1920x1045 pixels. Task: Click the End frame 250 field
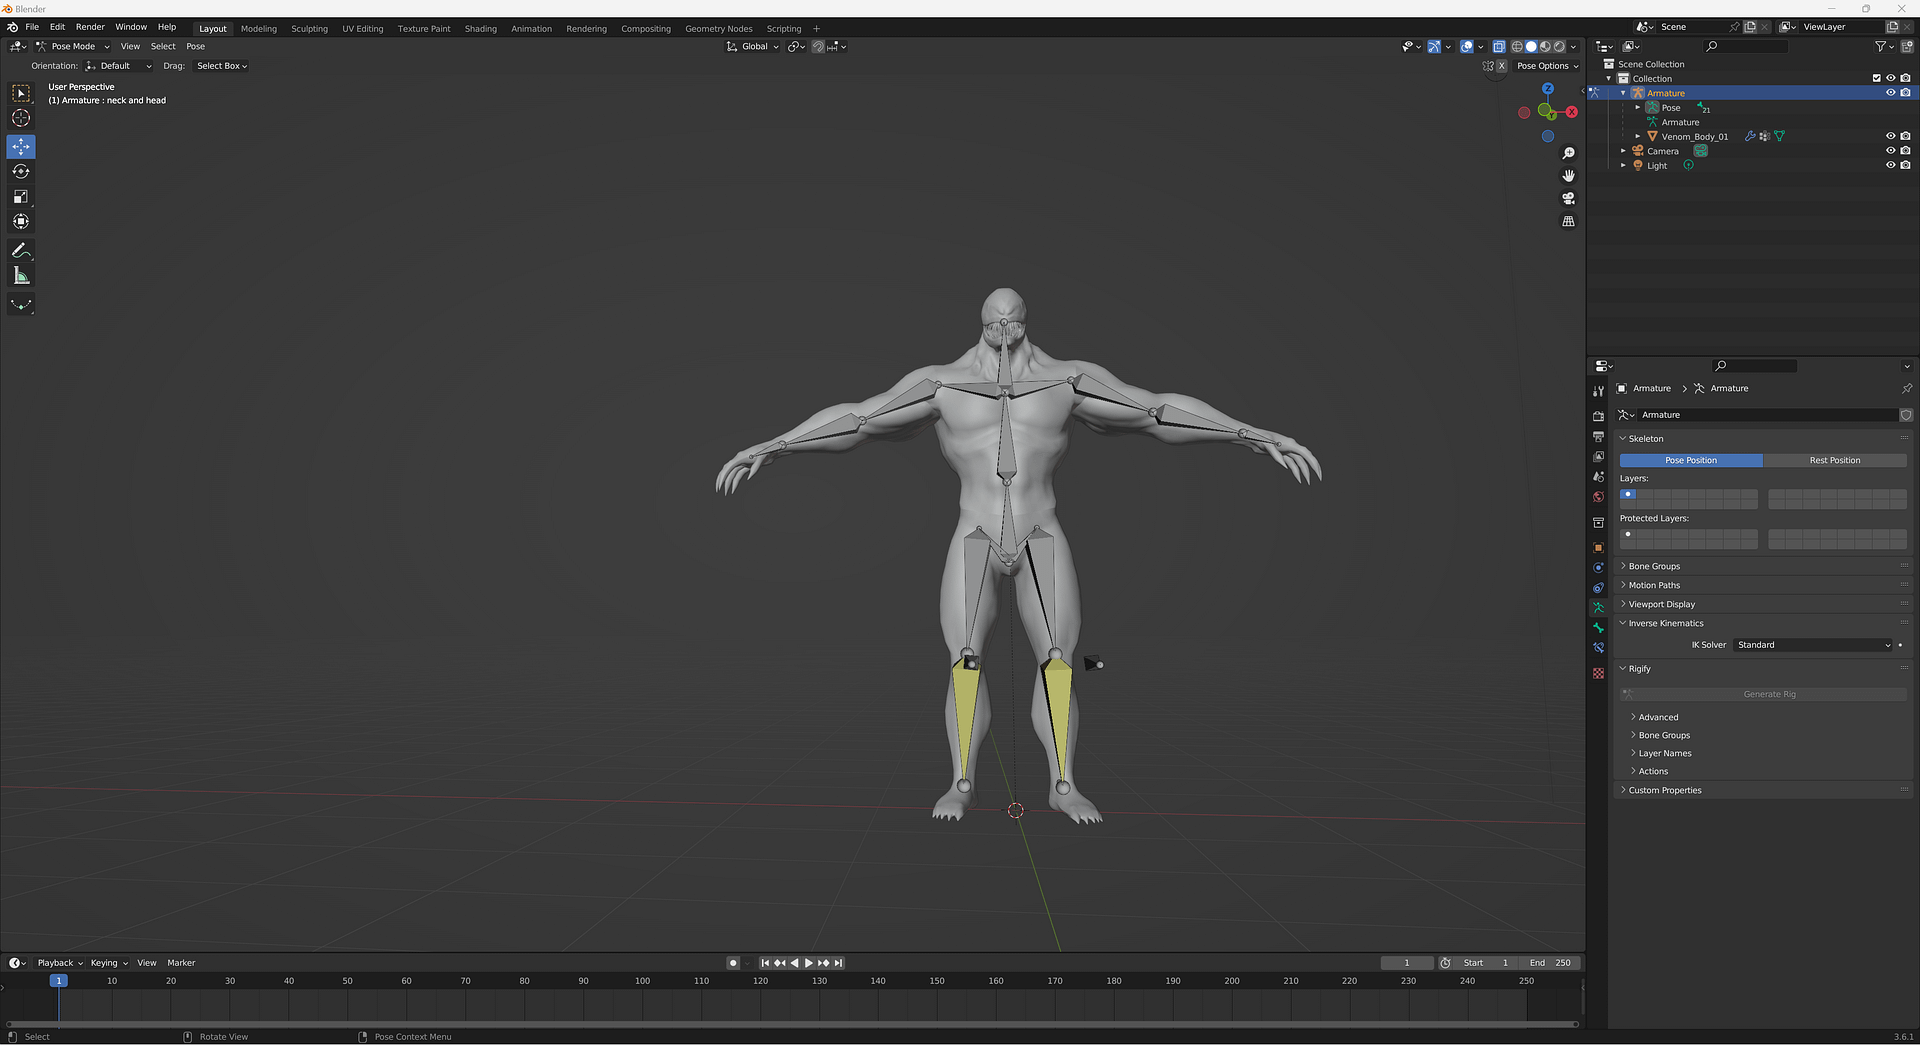coord(1549,963)
